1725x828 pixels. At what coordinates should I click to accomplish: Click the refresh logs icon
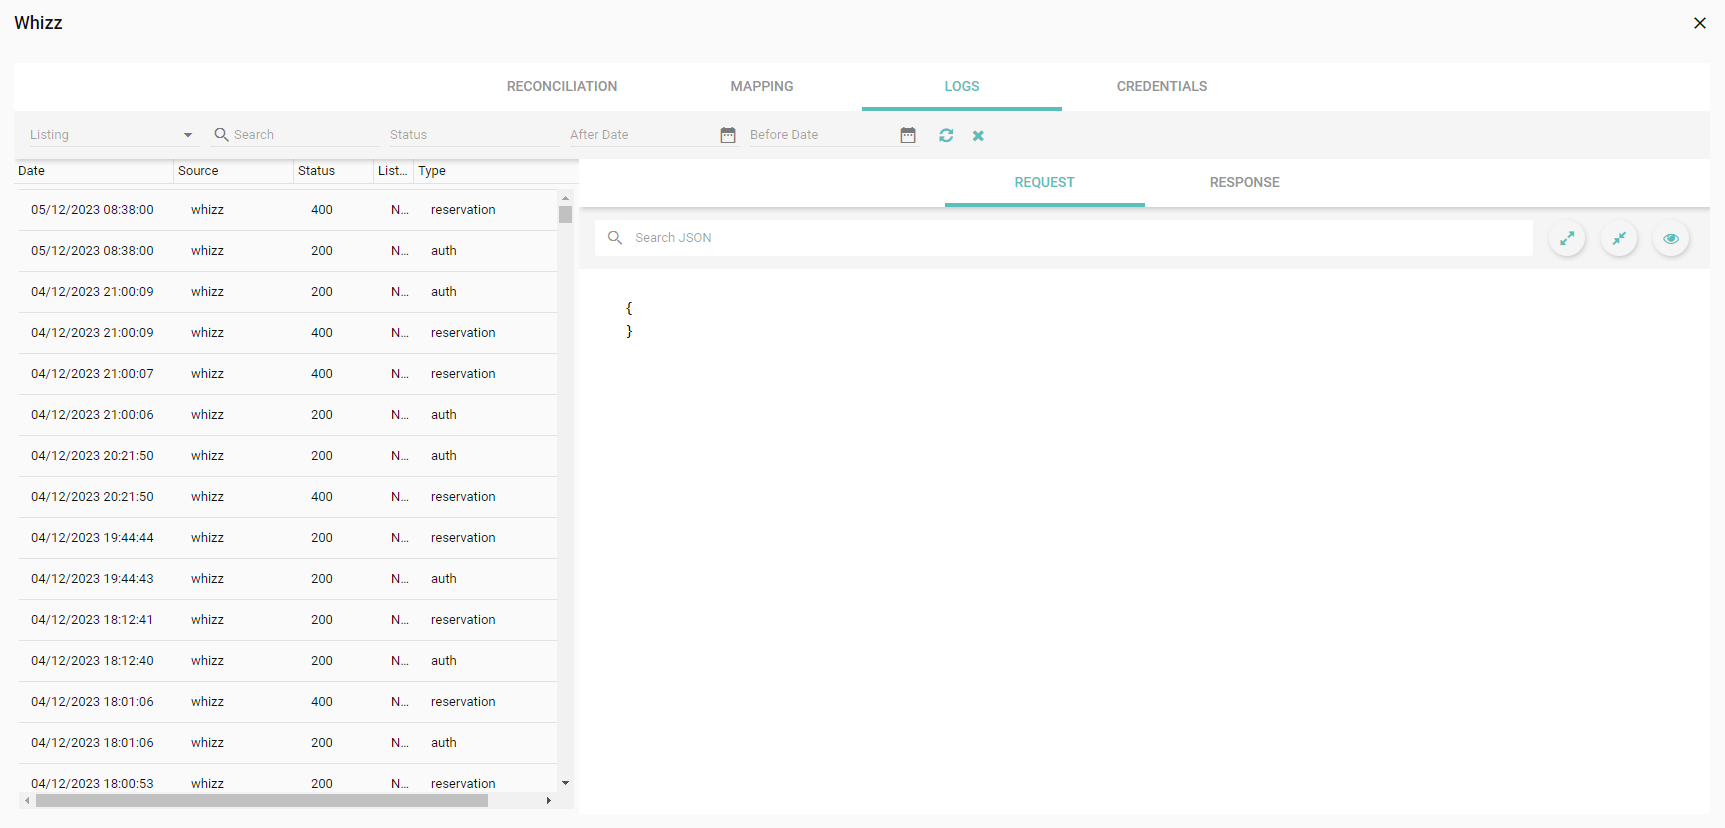(x=946, y=135)
